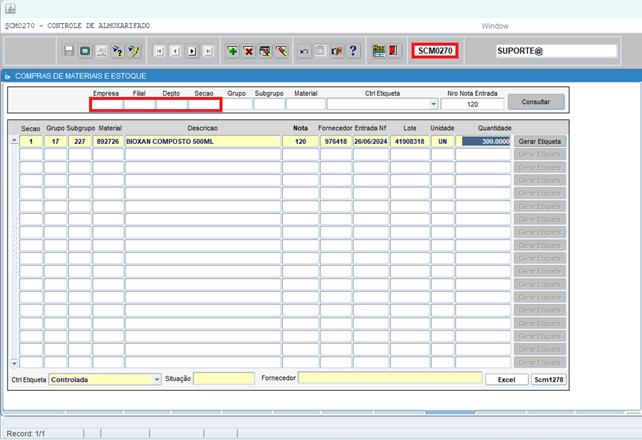Select Entrada Nf cell 26/06/2024
642x440 pixels.
371,141
